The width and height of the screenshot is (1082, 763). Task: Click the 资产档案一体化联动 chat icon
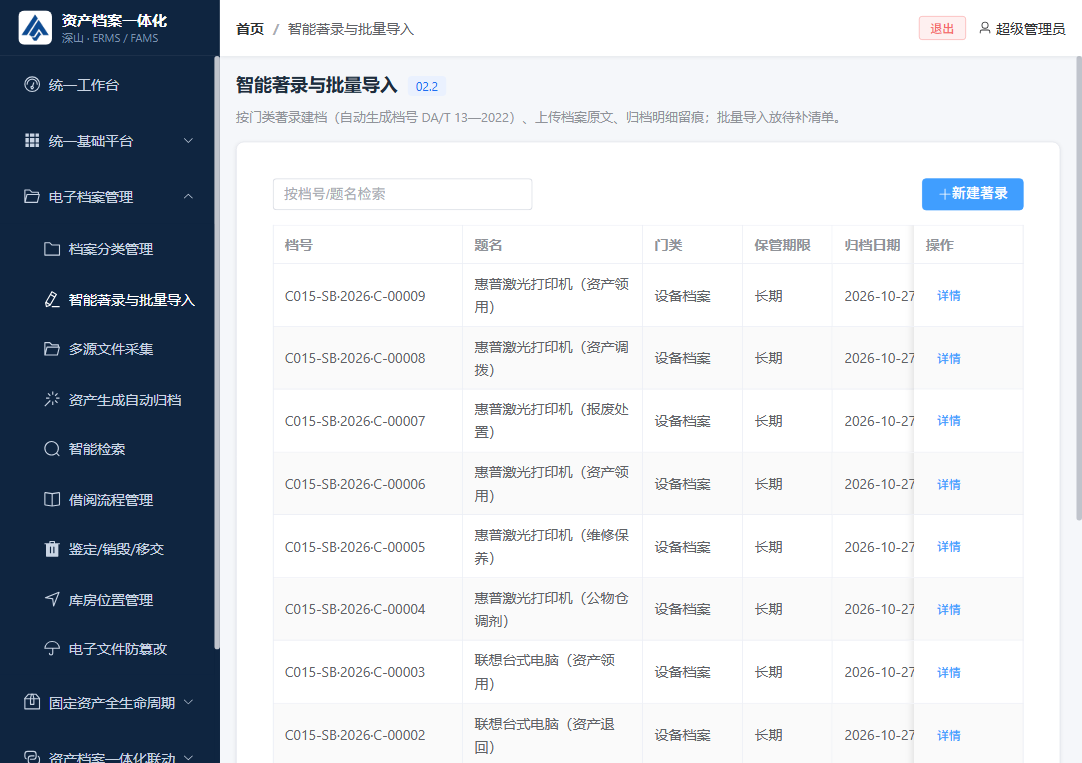click(x=32, y=756)
